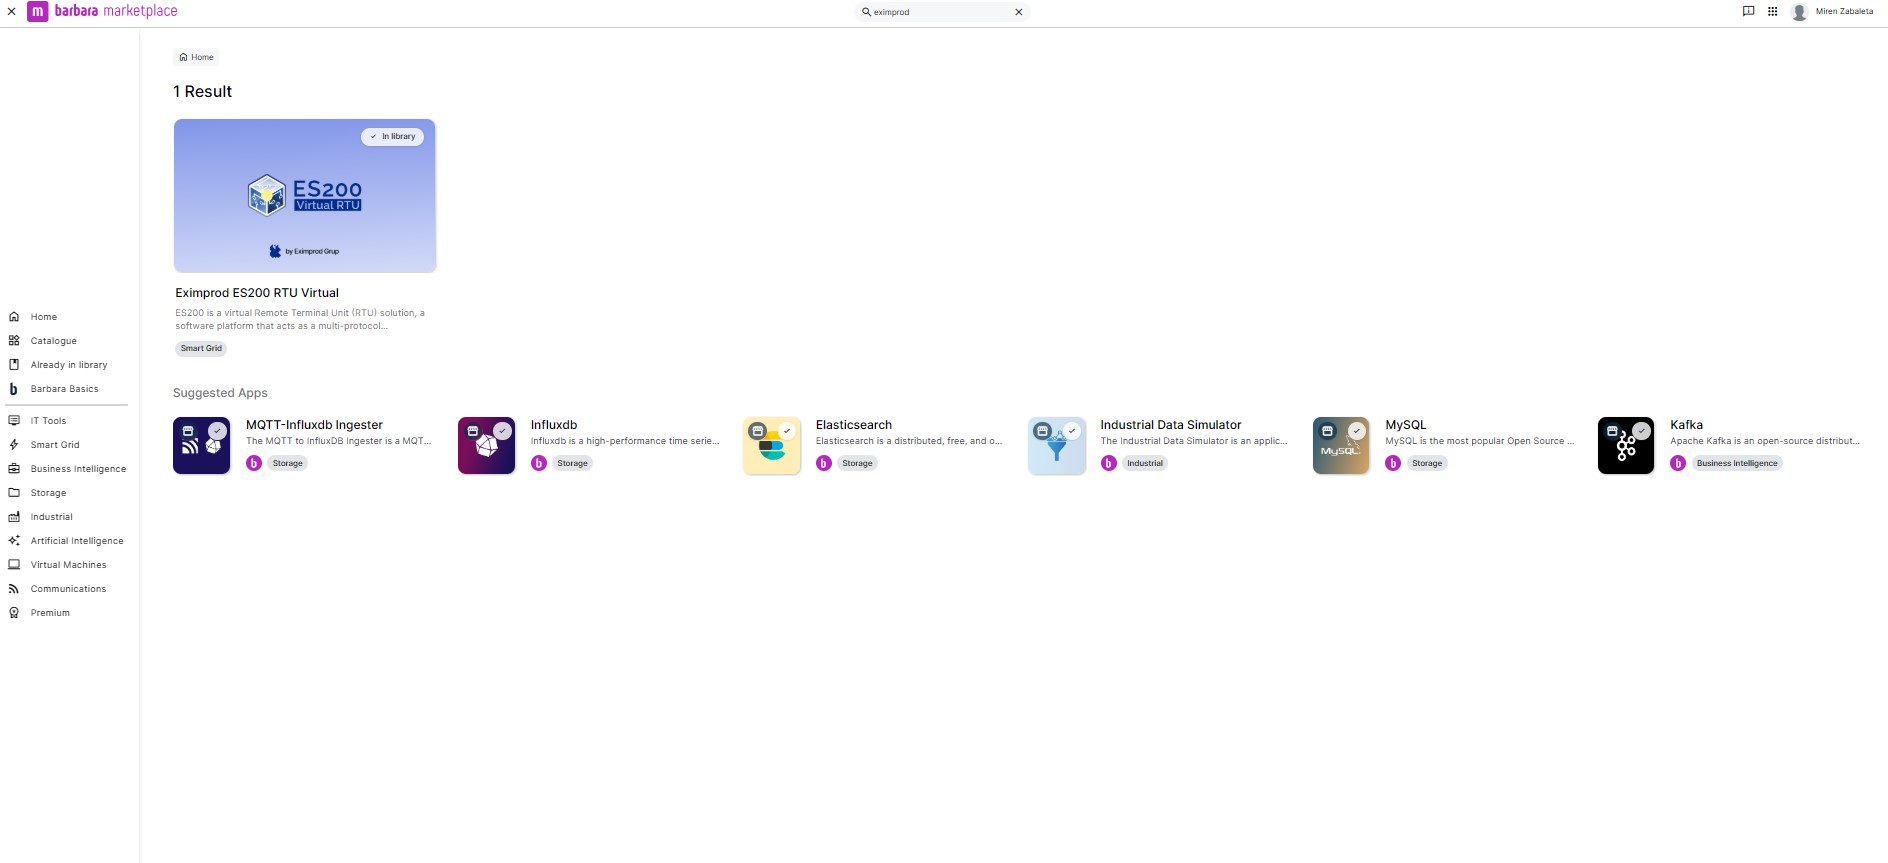Open the feedback info bubble icon

tap(1748, 12)
